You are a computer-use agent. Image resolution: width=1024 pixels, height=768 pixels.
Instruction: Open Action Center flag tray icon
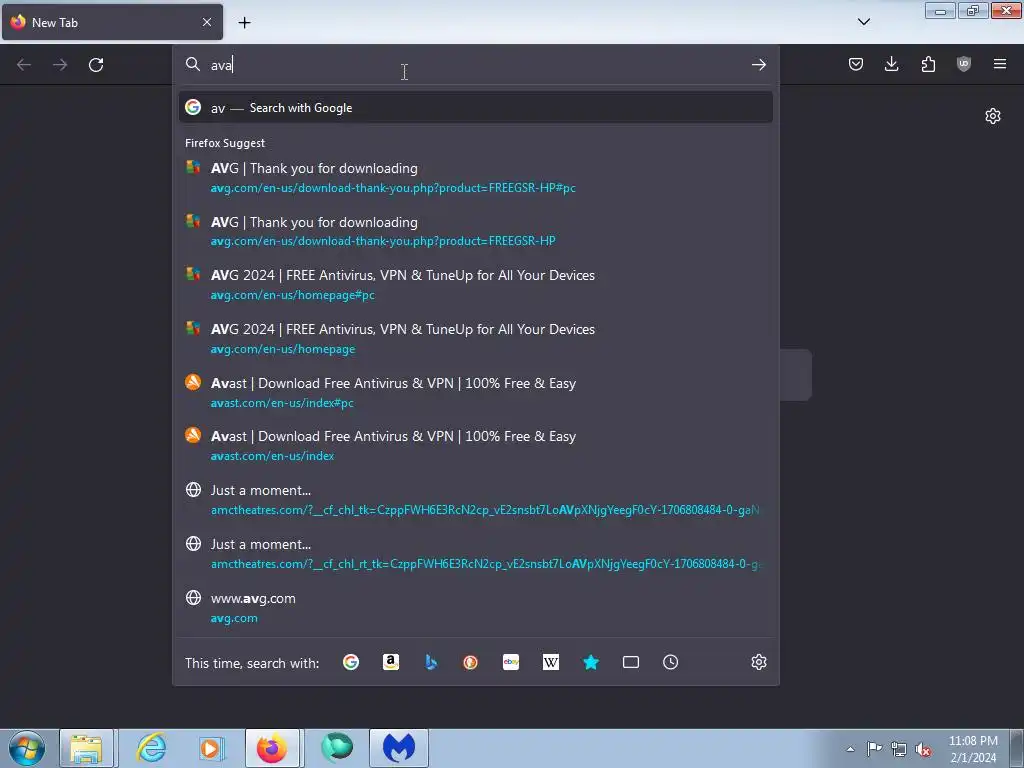(874, 749)
